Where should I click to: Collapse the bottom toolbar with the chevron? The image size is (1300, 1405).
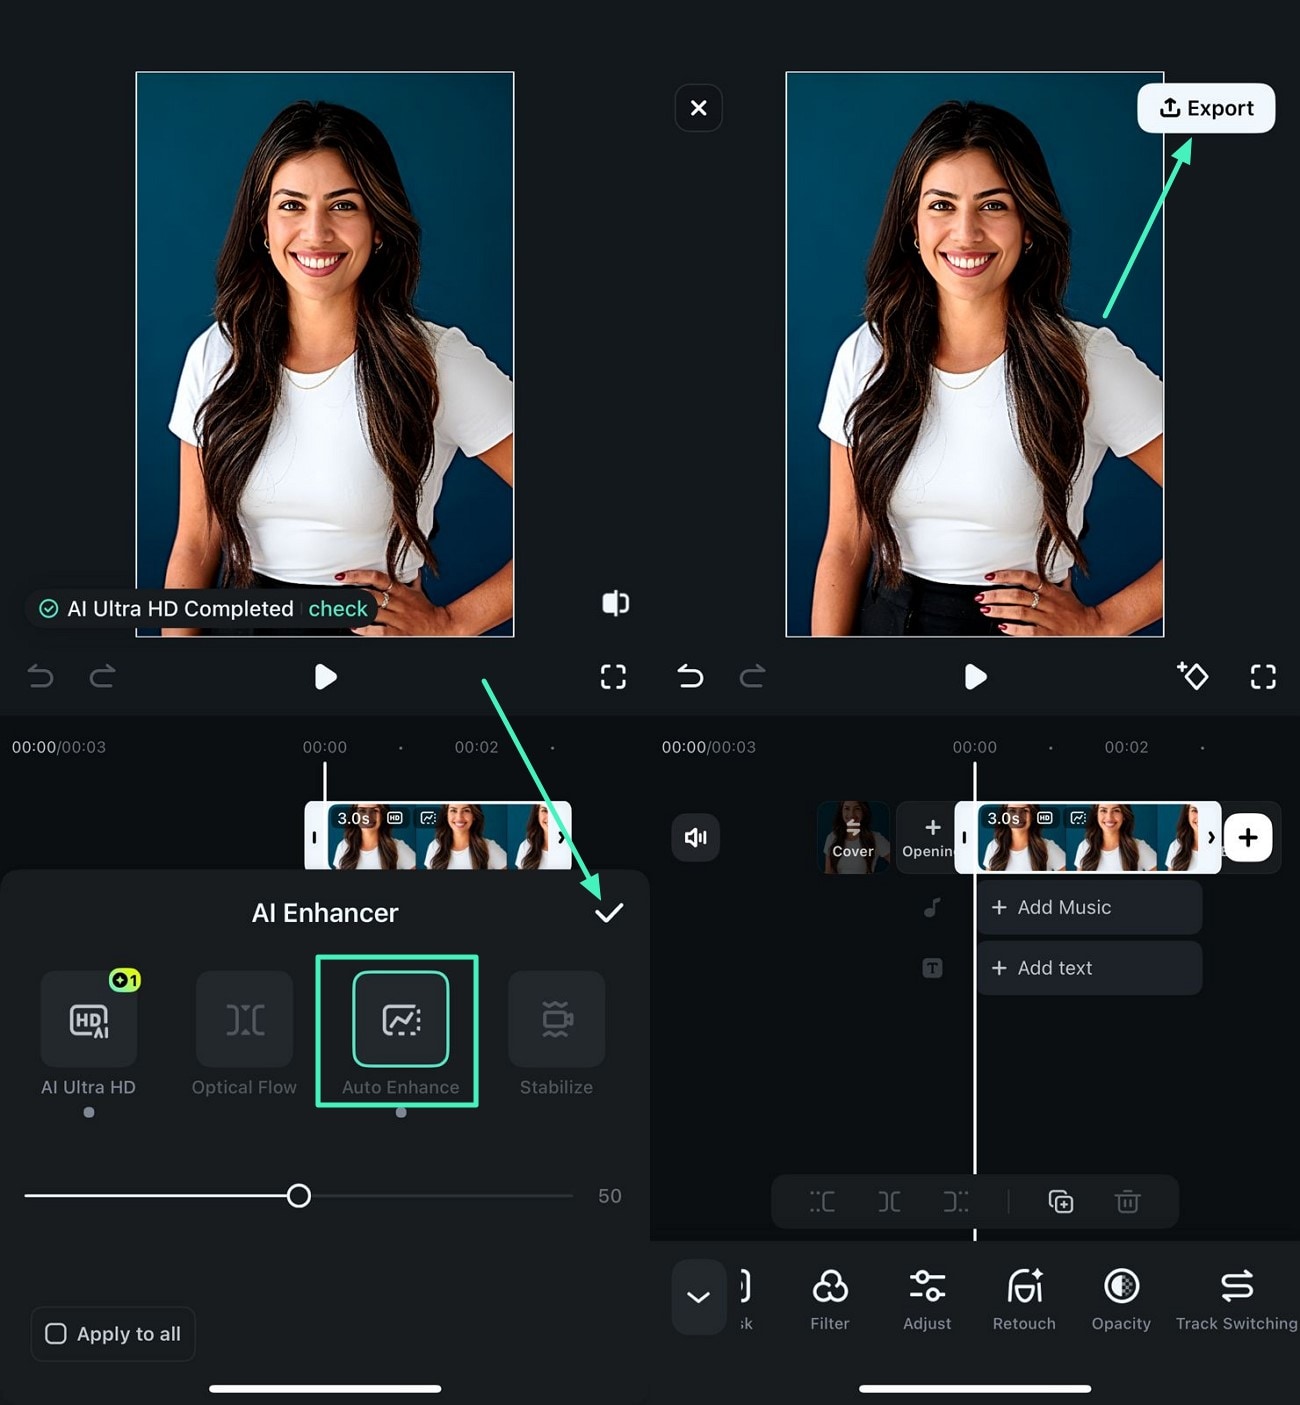(x=698, y=1297)
